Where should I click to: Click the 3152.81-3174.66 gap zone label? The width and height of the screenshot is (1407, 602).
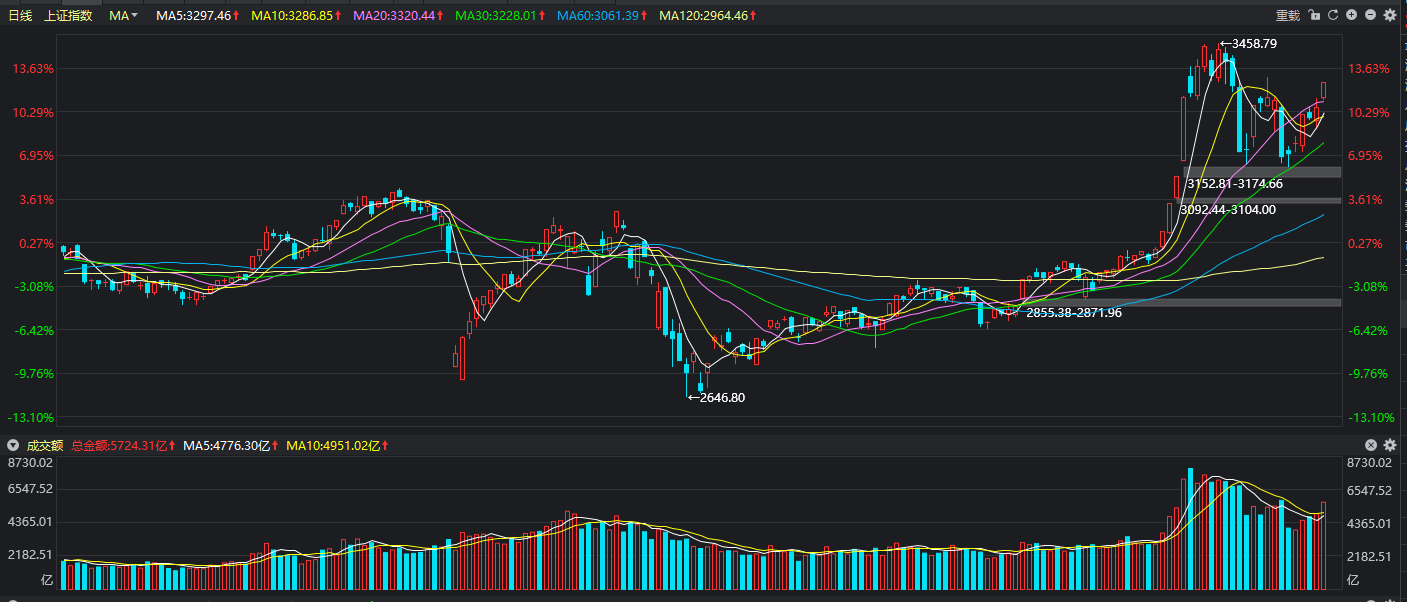(x=1235, y=184)
